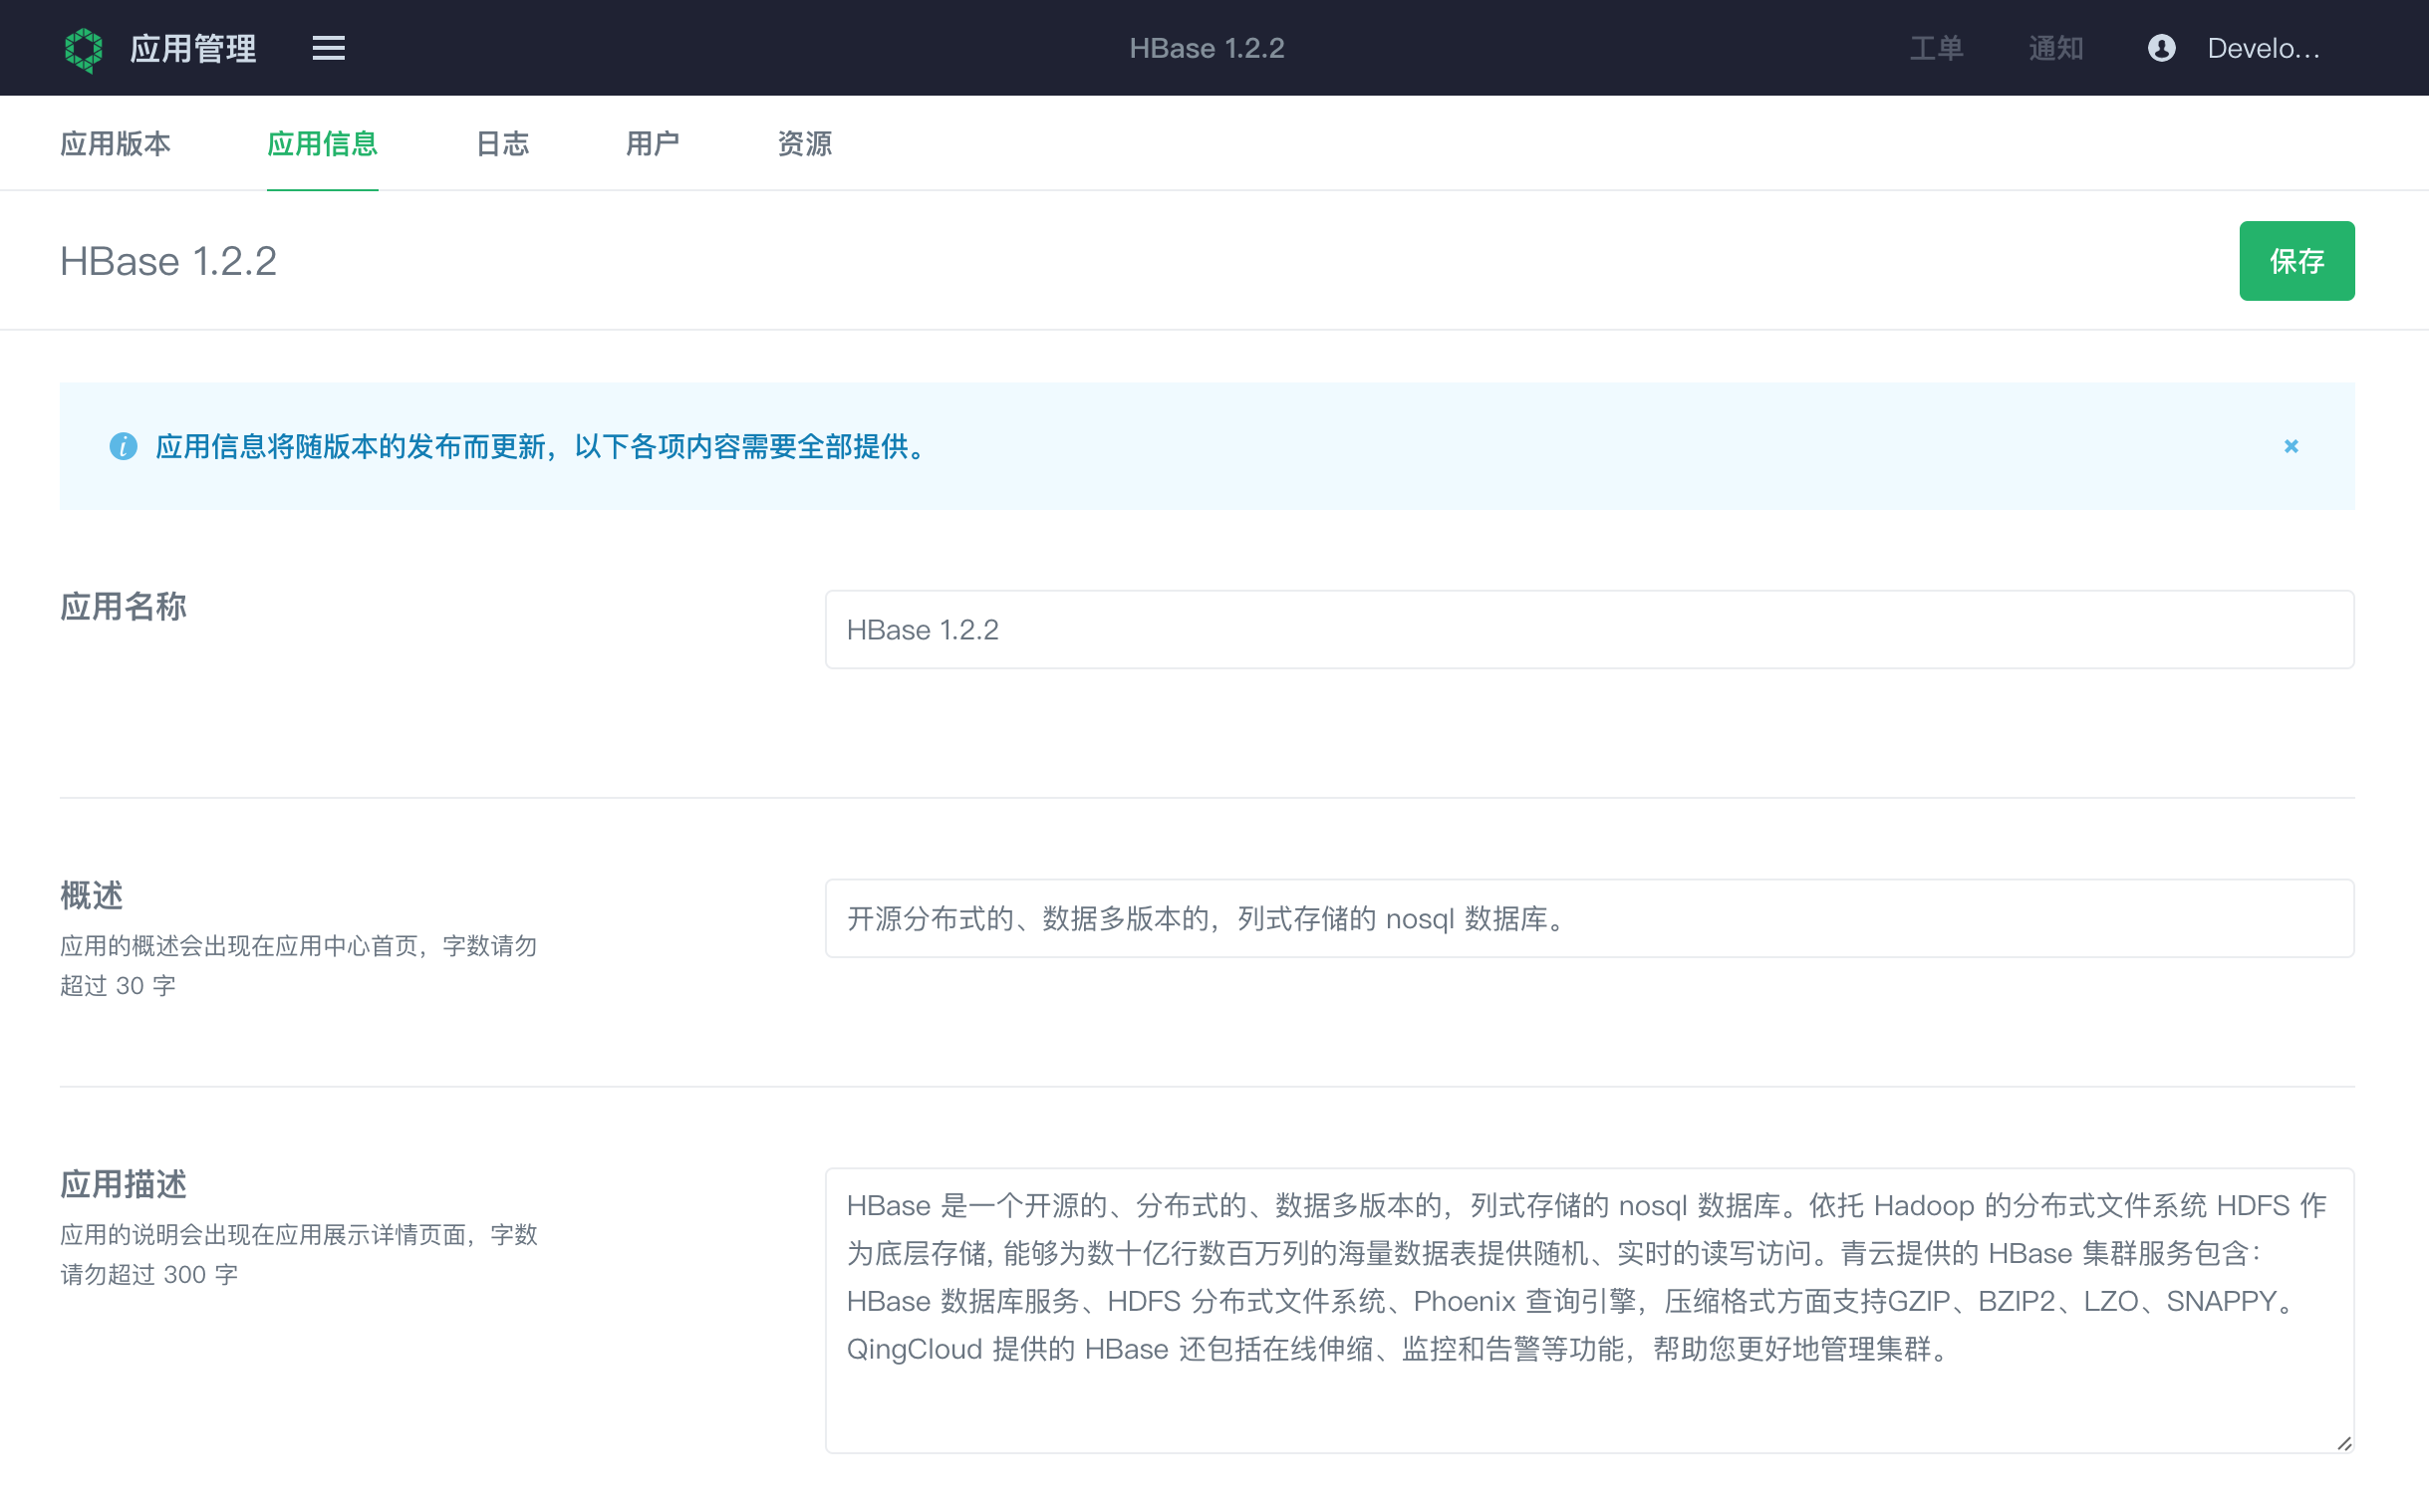Click the green hexagon logo
2429x1512 pixels.
tap(83, 48)
